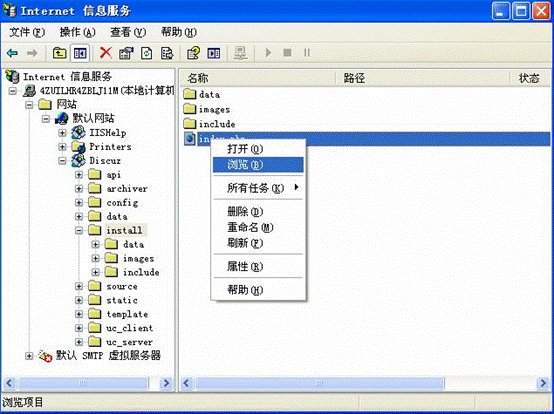Screen dimensions: 554x414
Task: Click the Stop item square icon
Action: tap(287, 53)
